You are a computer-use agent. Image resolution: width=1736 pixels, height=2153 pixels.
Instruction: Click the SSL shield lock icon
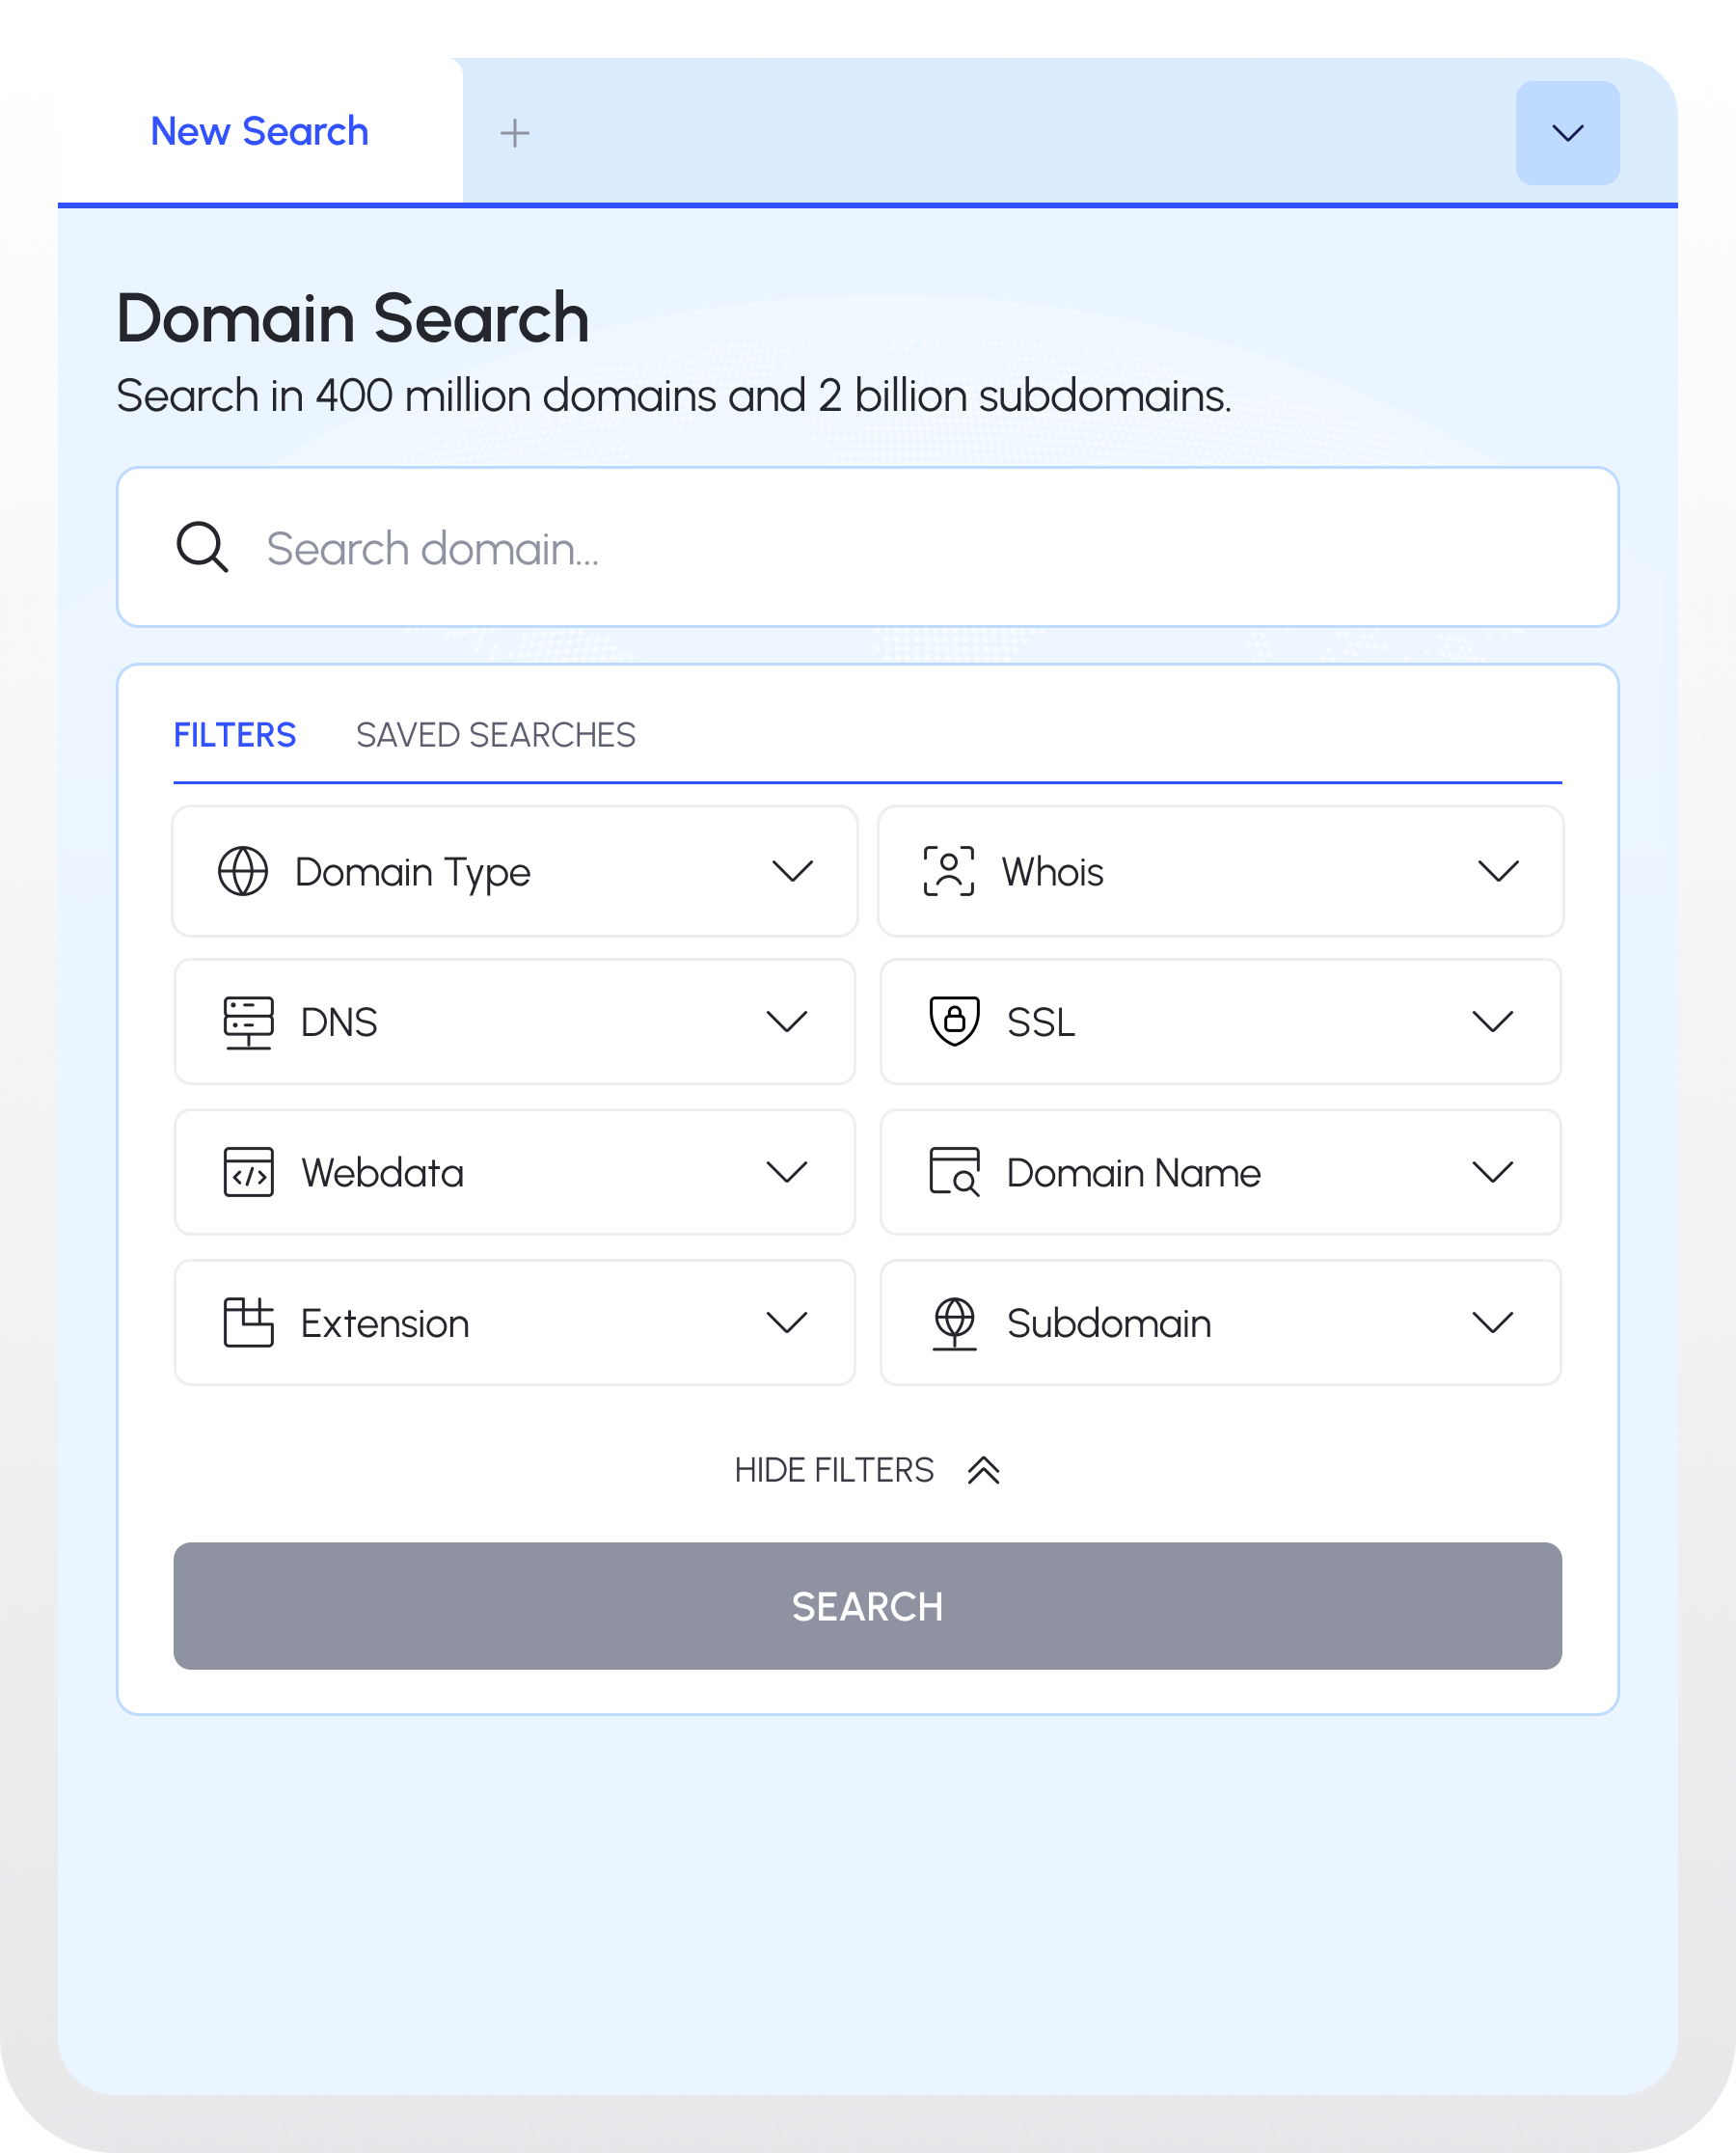(954, 1022)
